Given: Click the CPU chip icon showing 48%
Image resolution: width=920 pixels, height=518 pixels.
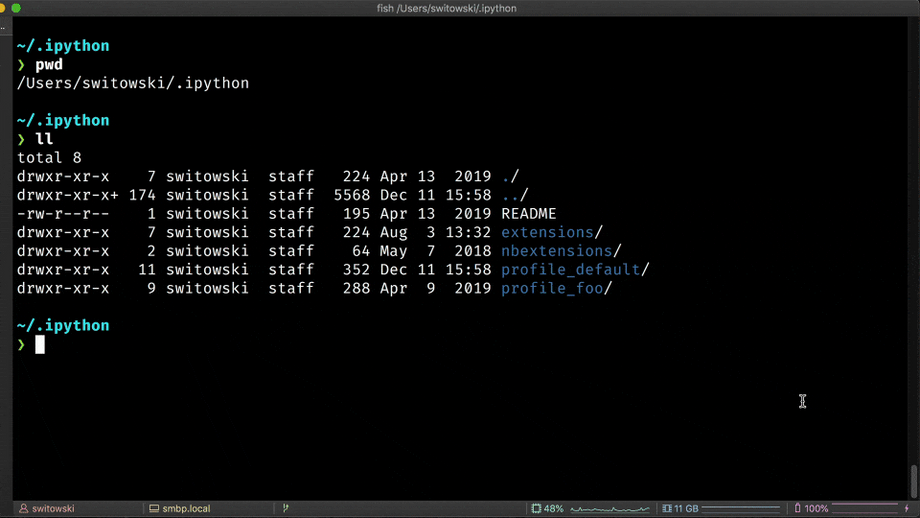Looking at the screenshot, I should 537,509.
